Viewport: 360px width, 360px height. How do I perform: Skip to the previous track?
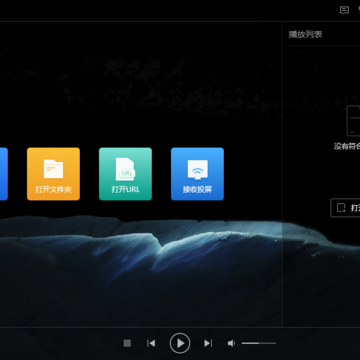[151, 343]
